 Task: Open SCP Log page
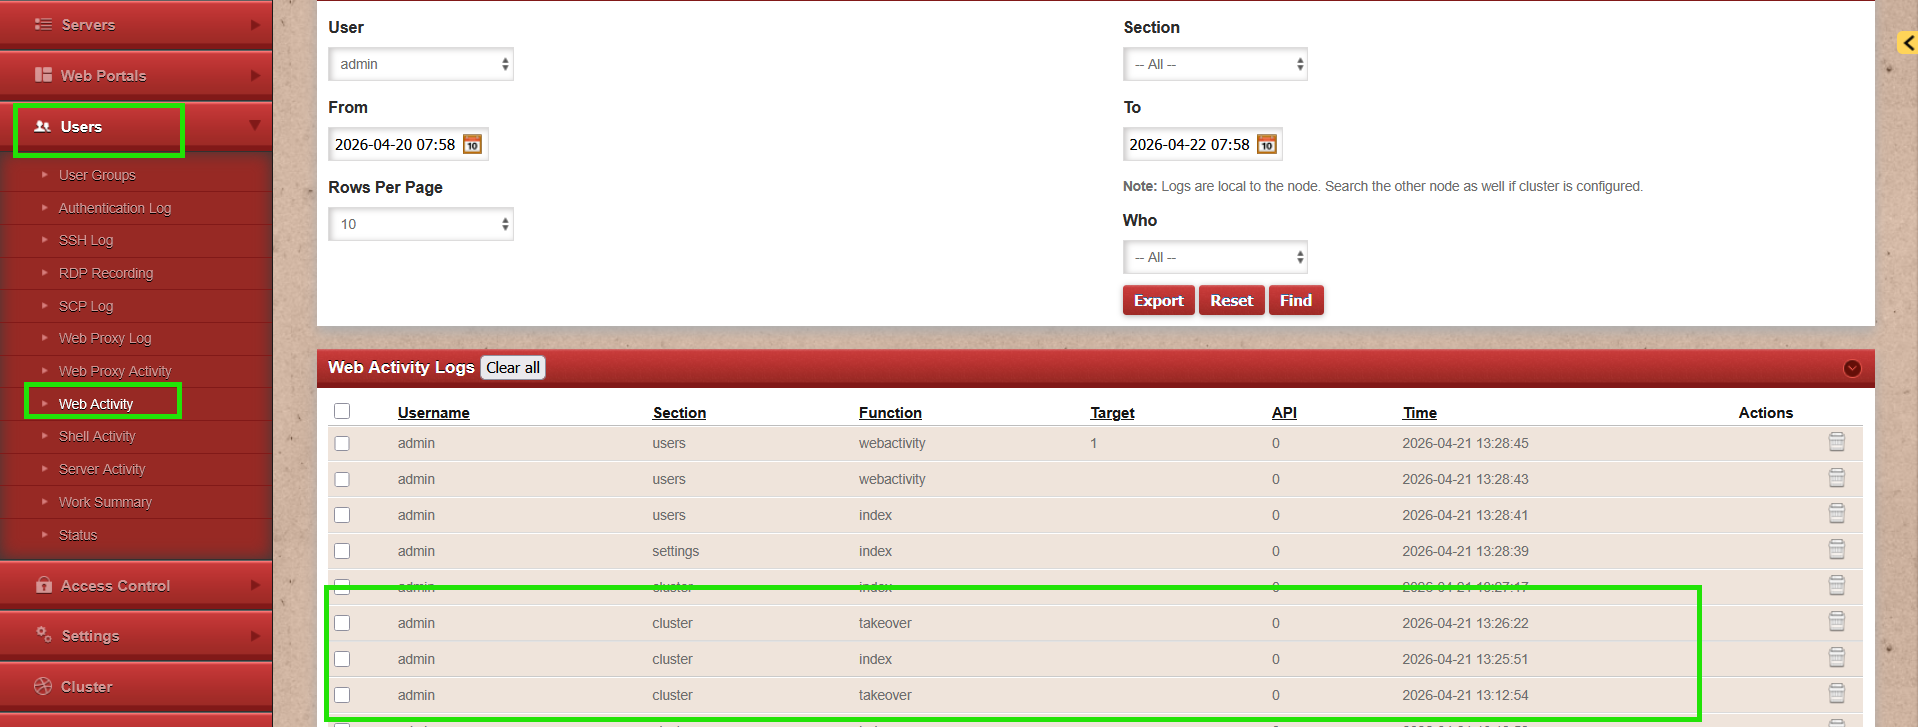(86, 306)
